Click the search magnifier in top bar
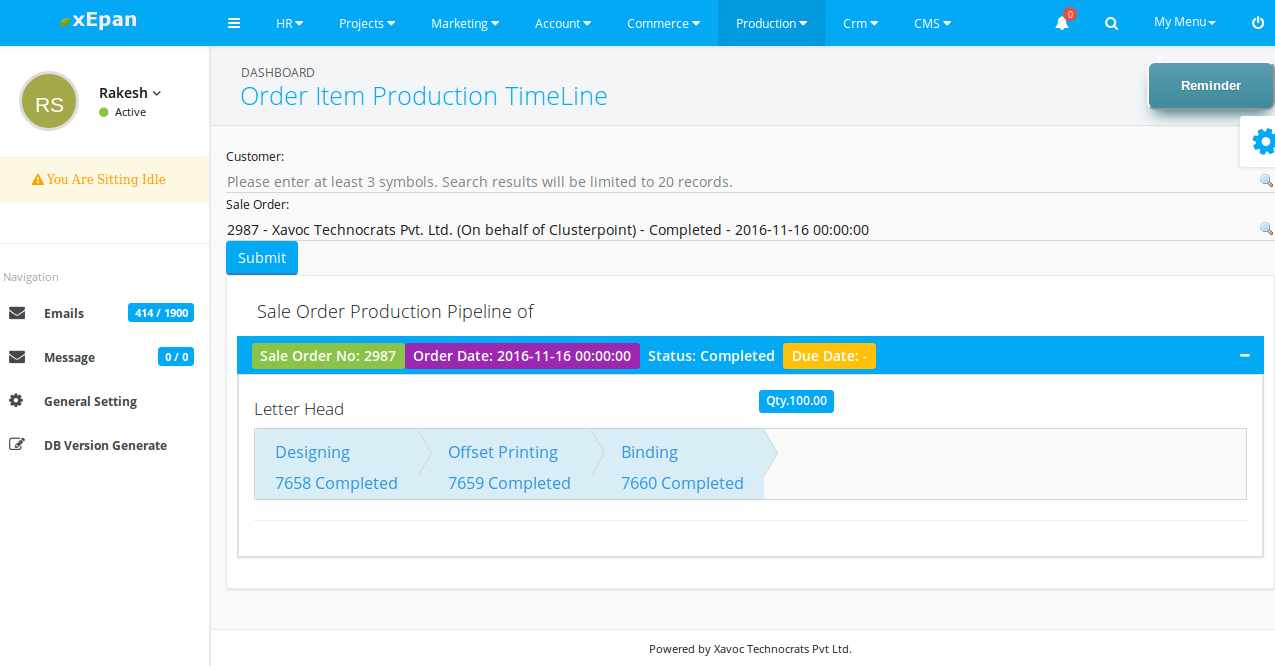The height and width of the screenshot is (666, 1275). [1111, 23]
